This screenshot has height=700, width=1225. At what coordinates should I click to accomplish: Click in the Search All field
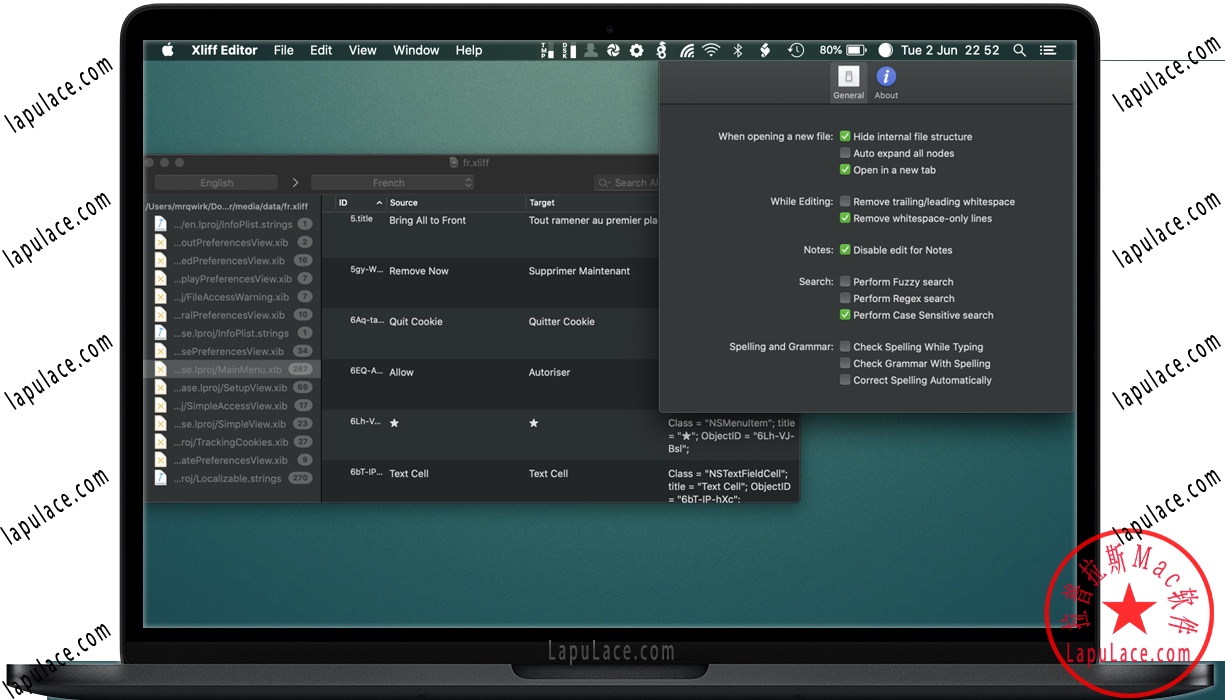pos(627,183)
